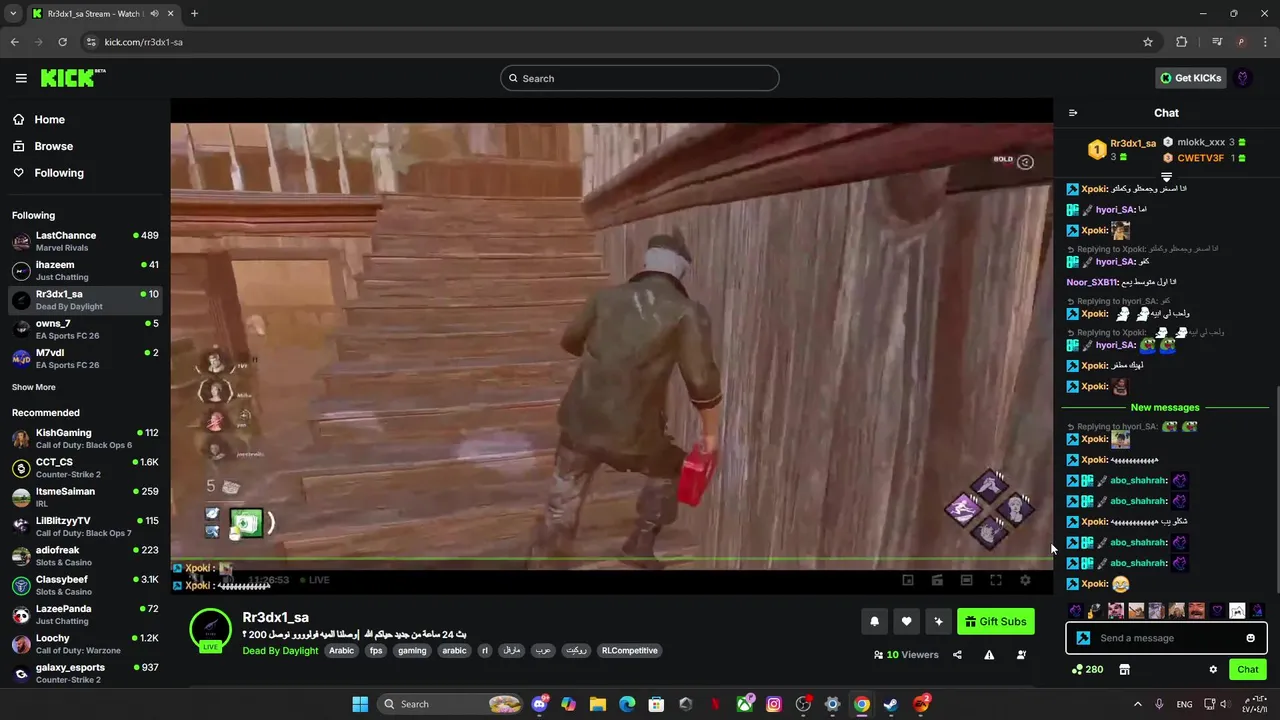This screenshot has height=720, width=1280.
Task: Jump to New messages in chat
Action: coord(1165,407)
